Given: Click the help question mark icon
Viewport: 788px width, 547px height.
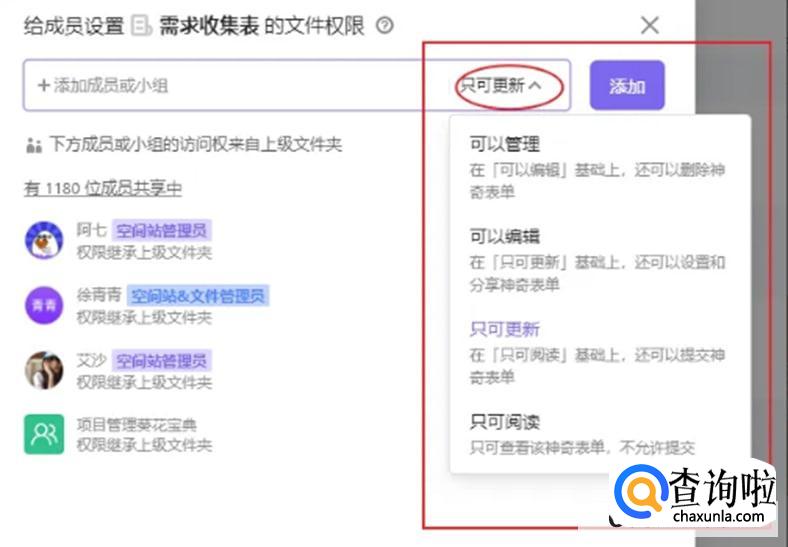Looking at the screenshot, I should coord(384,25).
